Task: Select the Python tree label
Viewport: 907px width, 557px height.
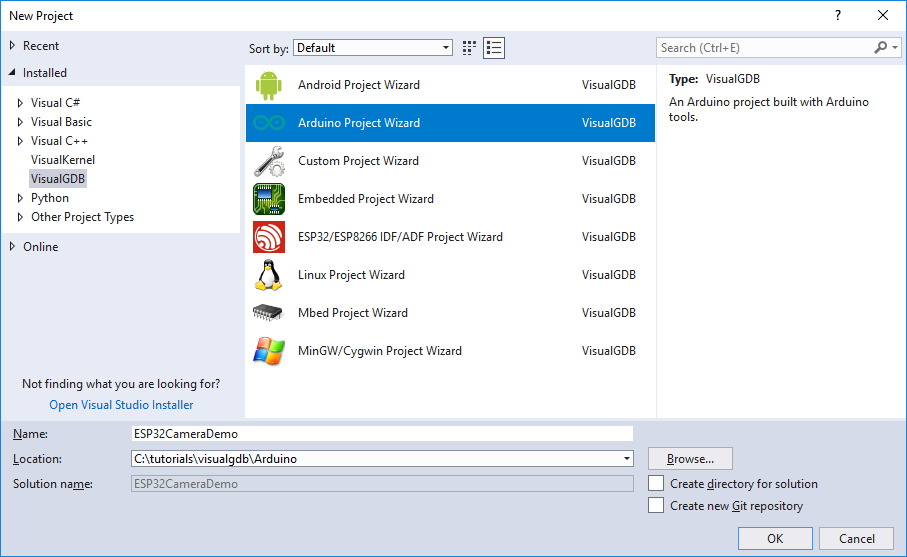Action: 50,198
